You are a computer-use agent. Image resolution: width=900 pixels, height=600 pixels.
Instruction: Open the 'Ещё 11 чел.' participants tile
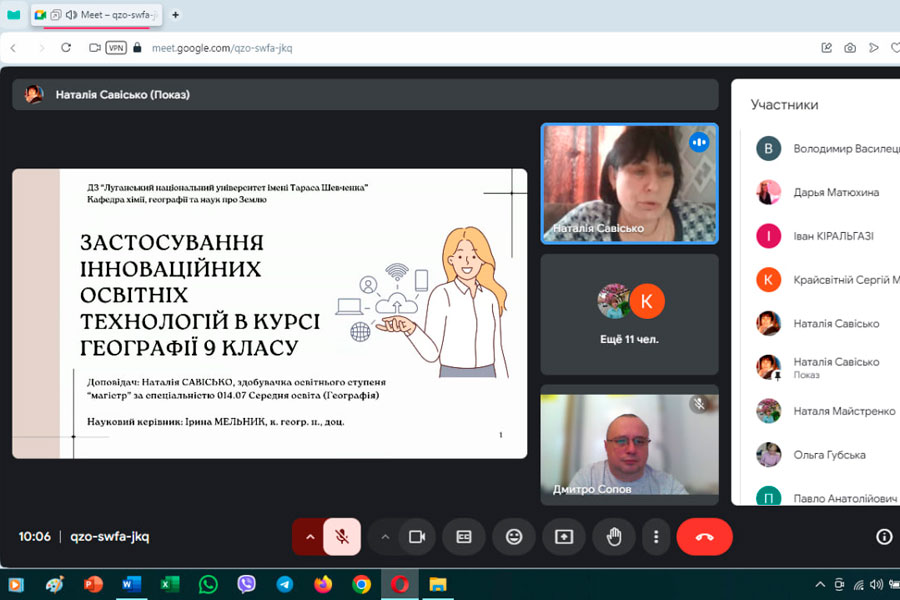629,314
